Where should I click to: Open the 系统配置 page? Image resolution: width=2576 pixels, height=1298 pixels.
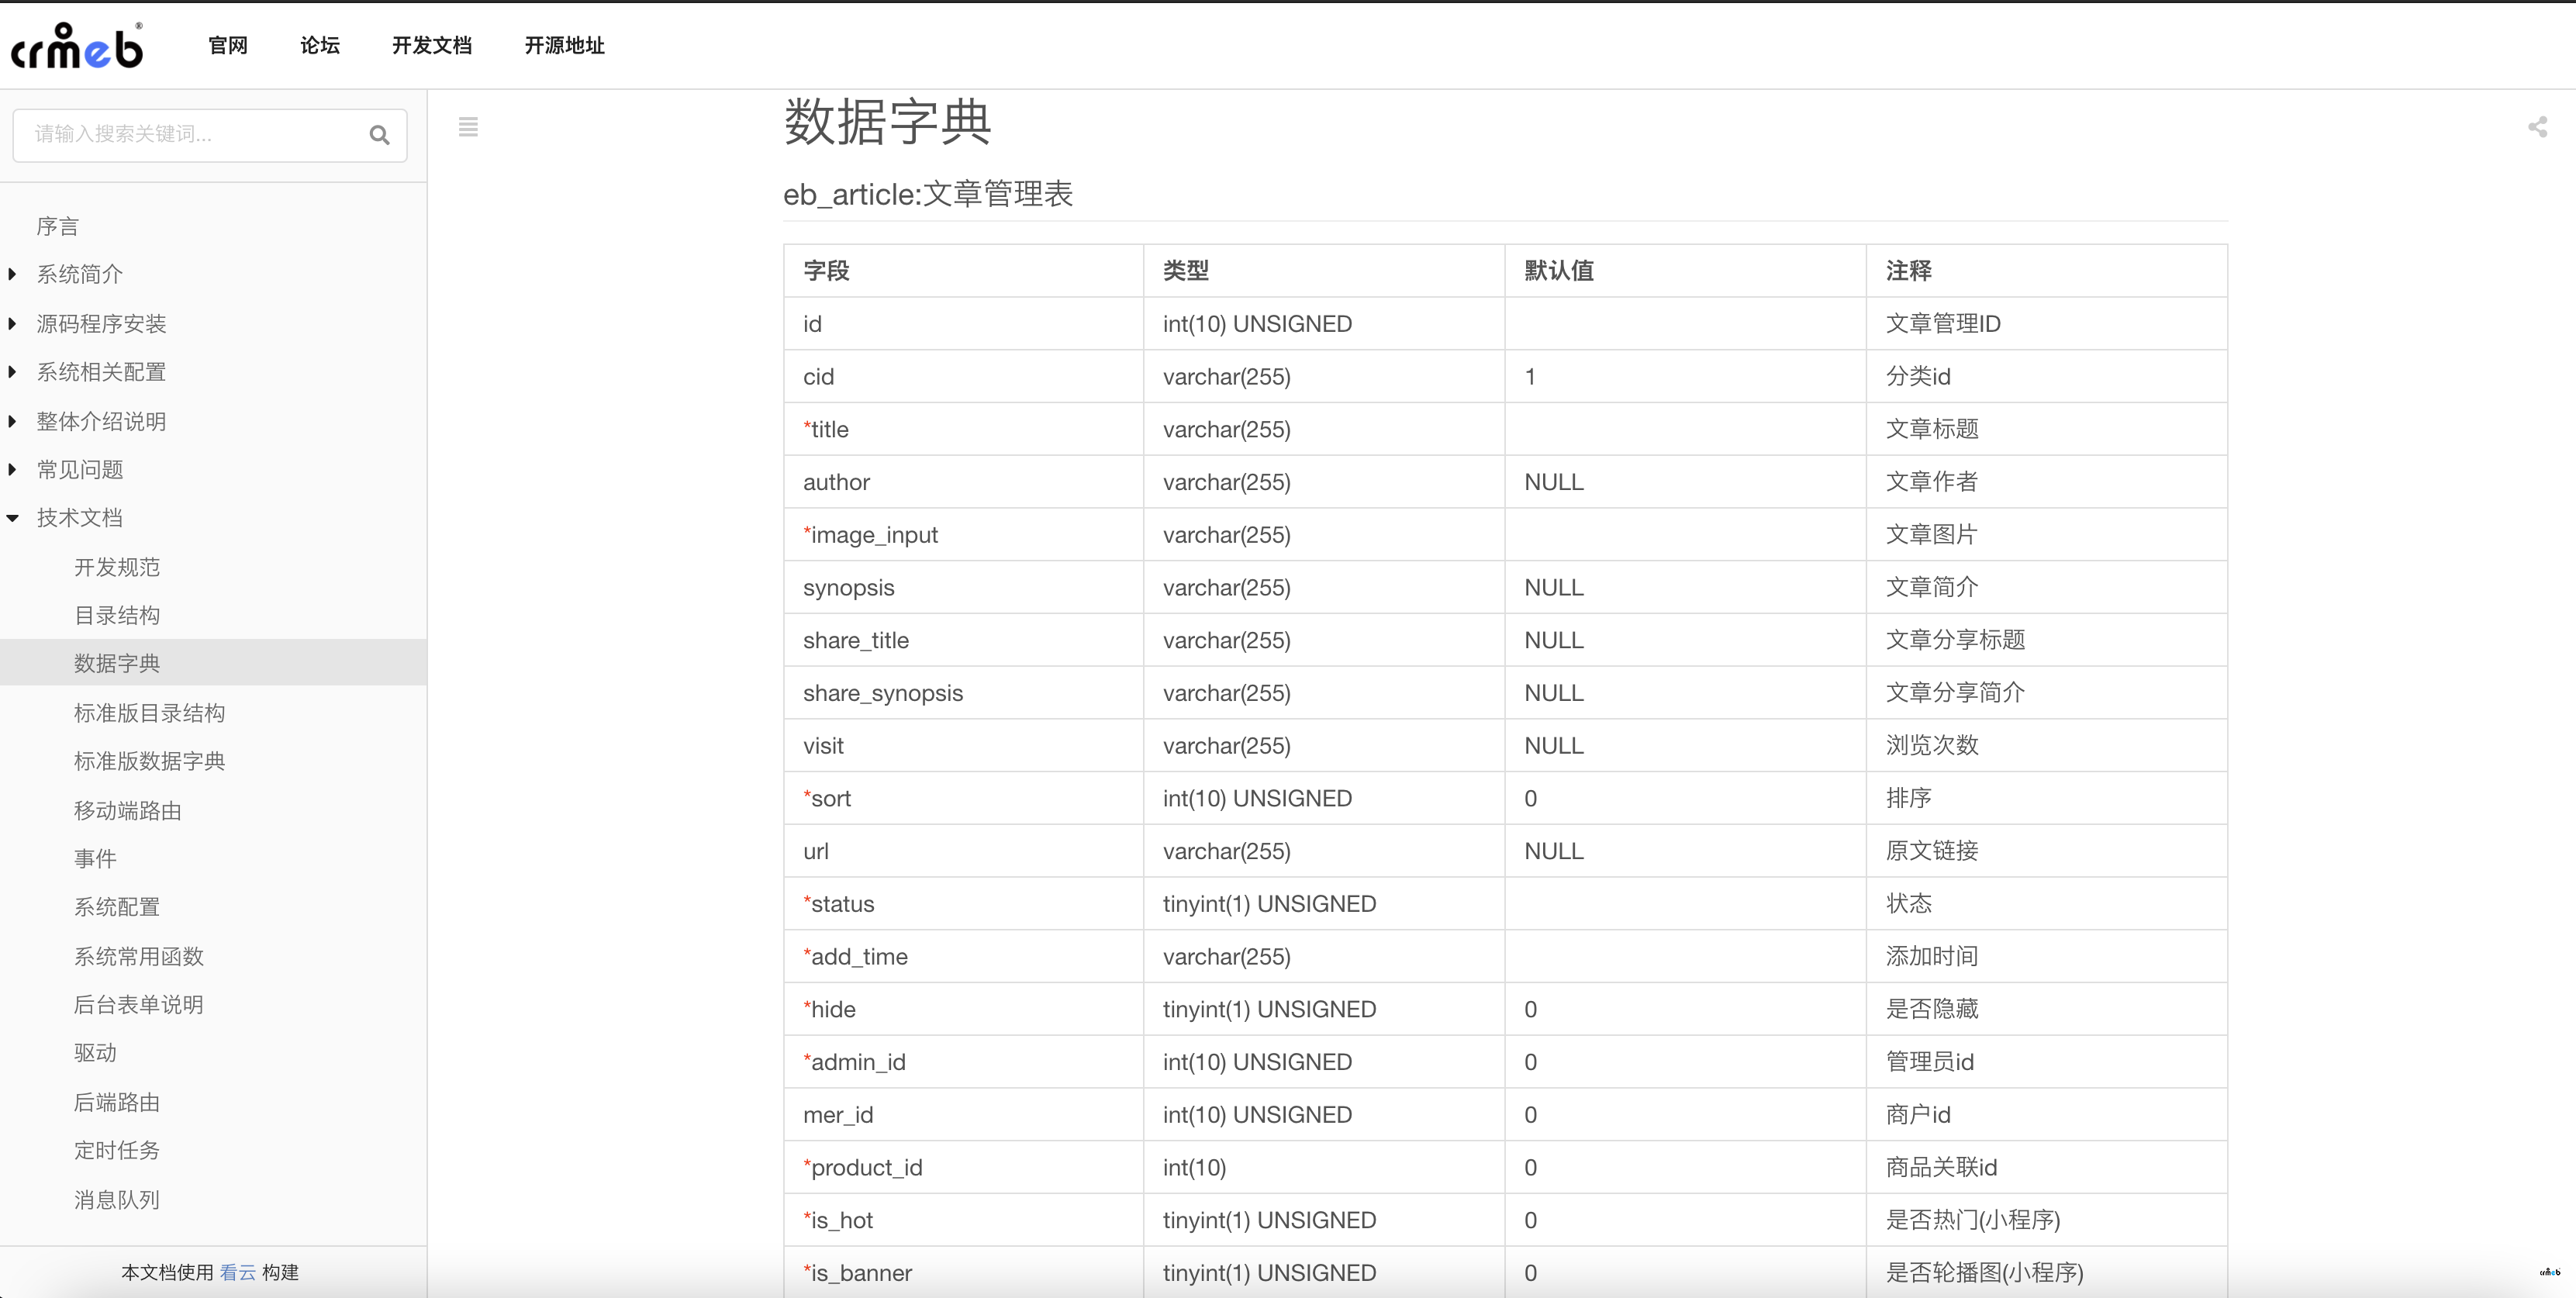pyautogui.click(x=117, y=907)
